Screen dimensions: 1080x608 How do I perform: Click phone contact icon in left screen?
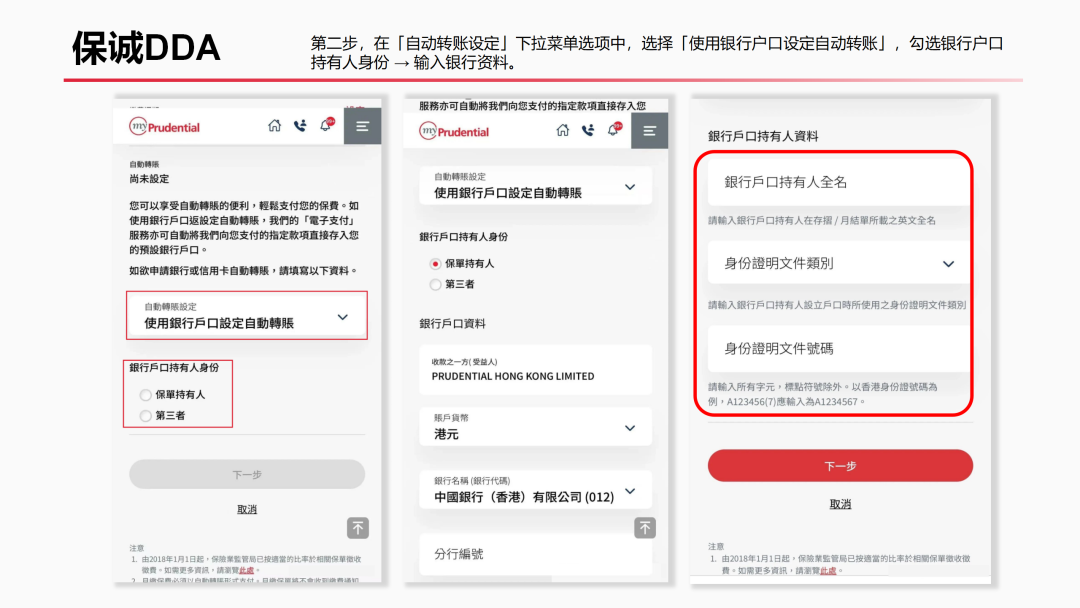(x=300, y=125)
